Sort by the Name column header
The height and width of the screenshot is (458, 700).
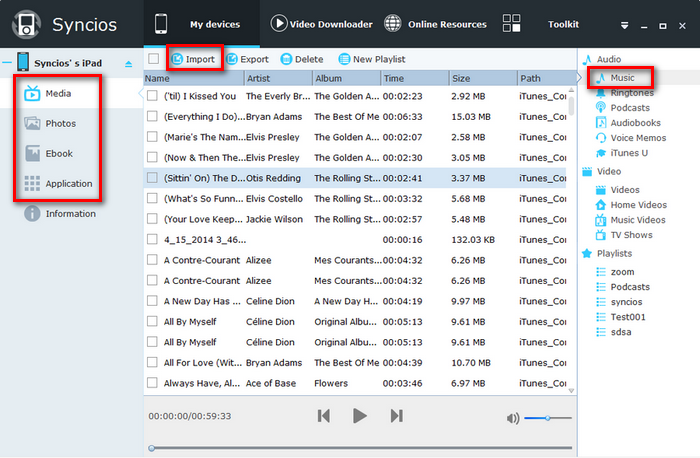pyautogui.click(x=194, y=78)
